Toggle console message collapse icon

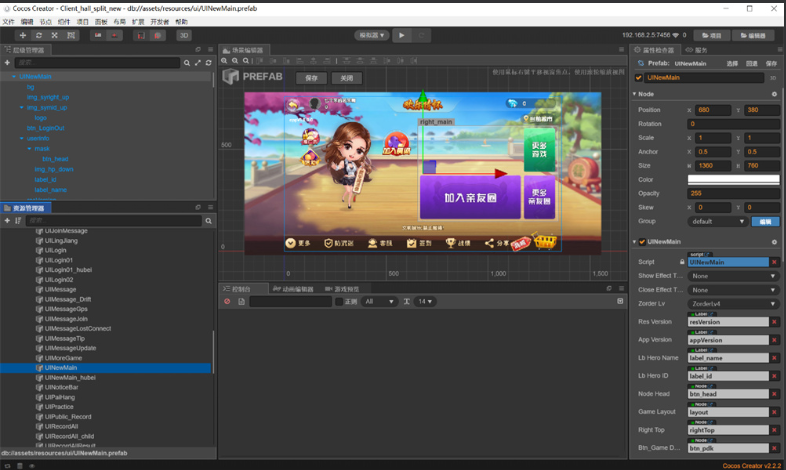pos(620,301)
